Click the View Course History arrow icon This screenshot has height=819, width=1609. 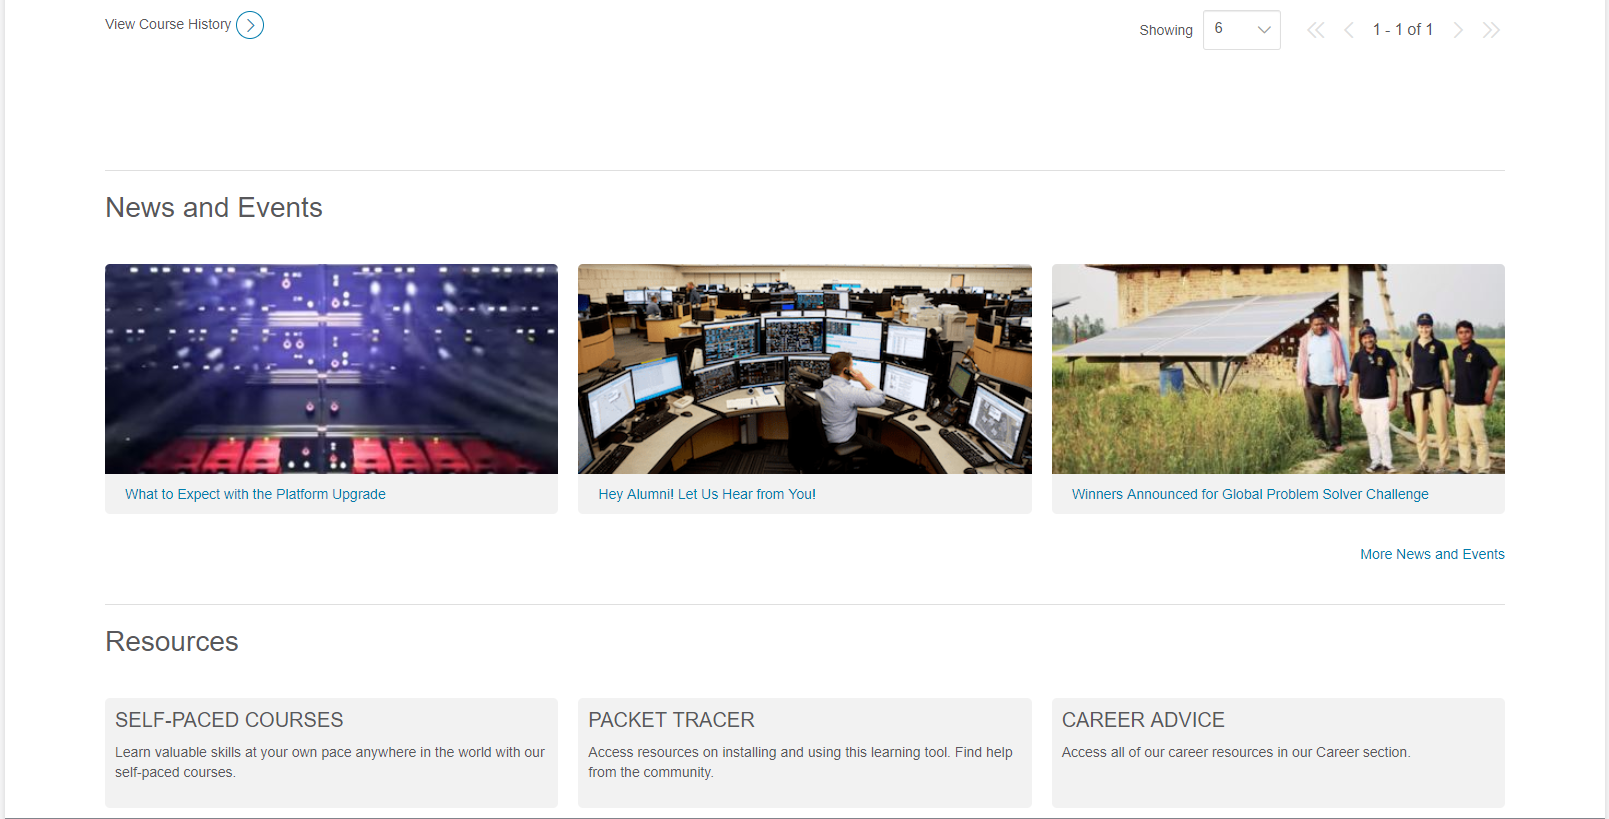(250, 25)
